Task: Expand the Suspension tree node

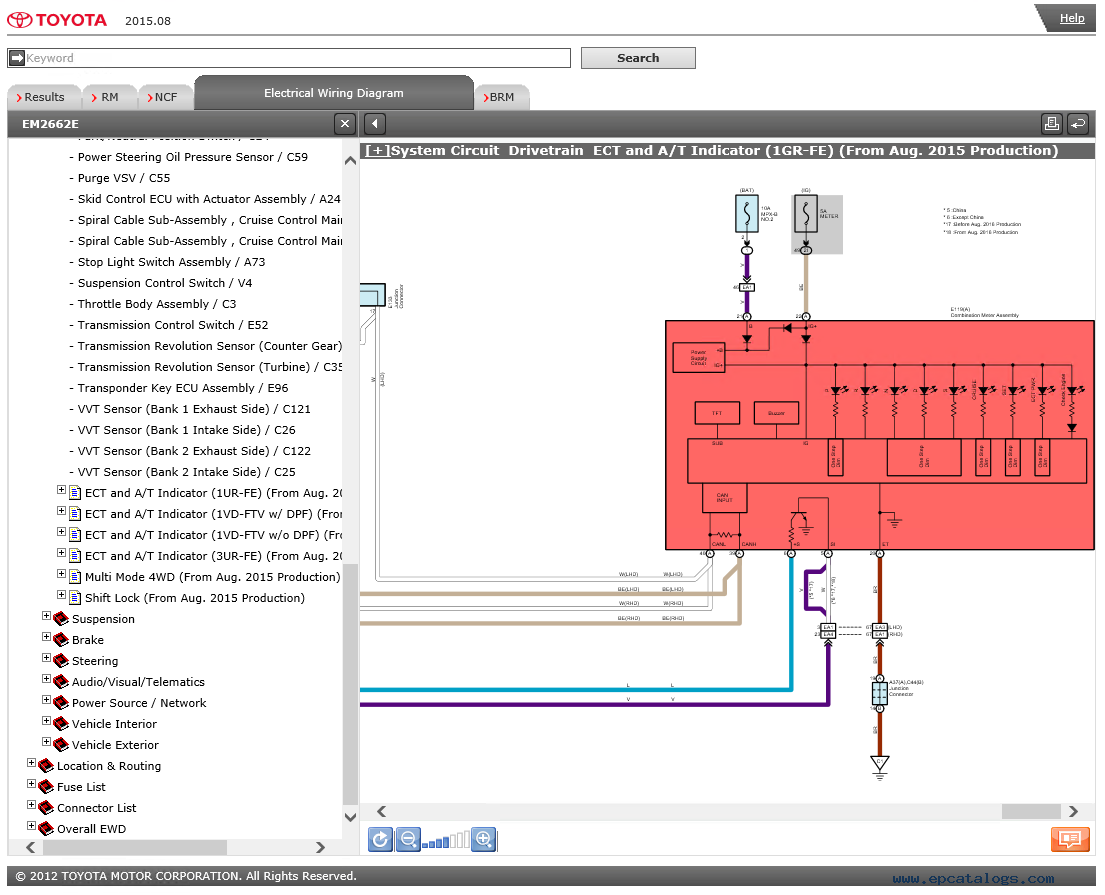Action: point(47,616)
